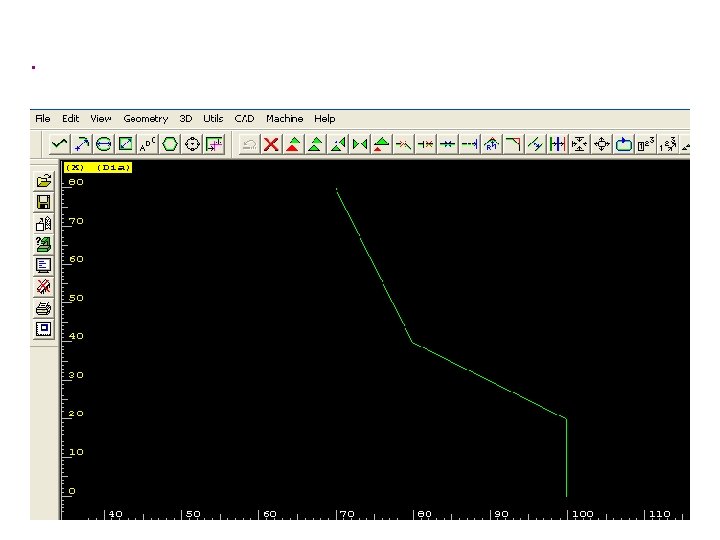The height and width of the screenshot is (540, 720).
Task: Zoom to extents with inward arrows icon
Action: pos(579,145)
